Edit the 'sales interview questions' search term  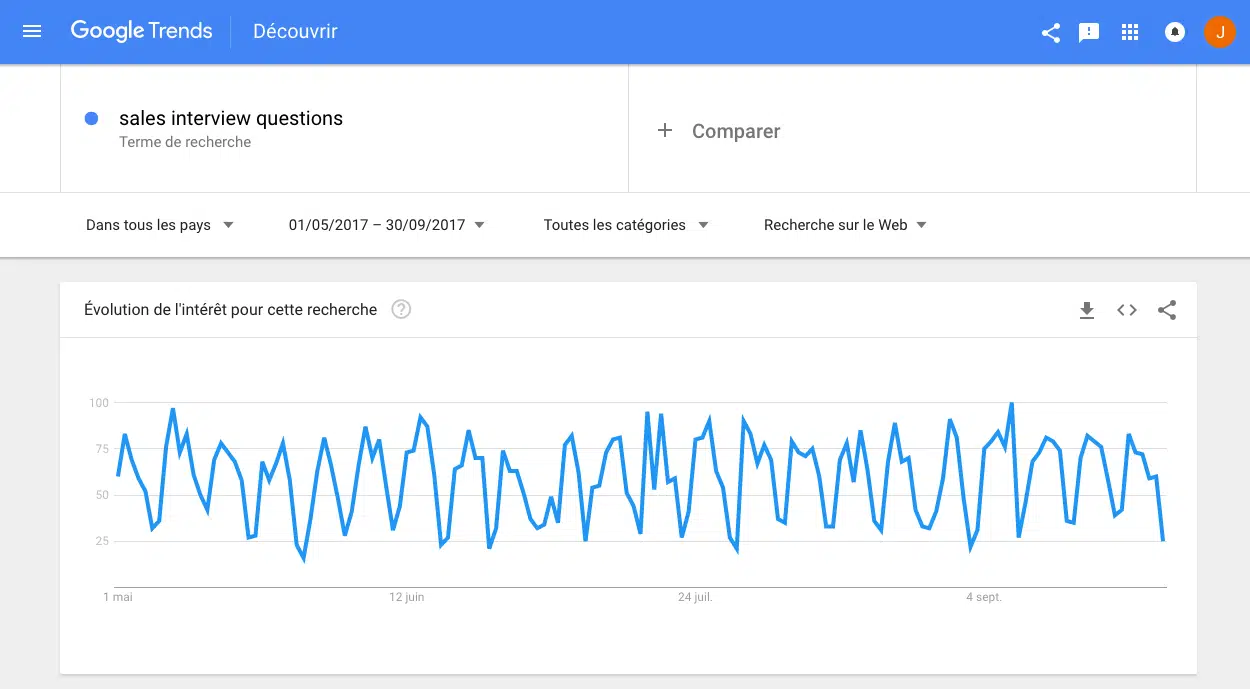(231, 119)
